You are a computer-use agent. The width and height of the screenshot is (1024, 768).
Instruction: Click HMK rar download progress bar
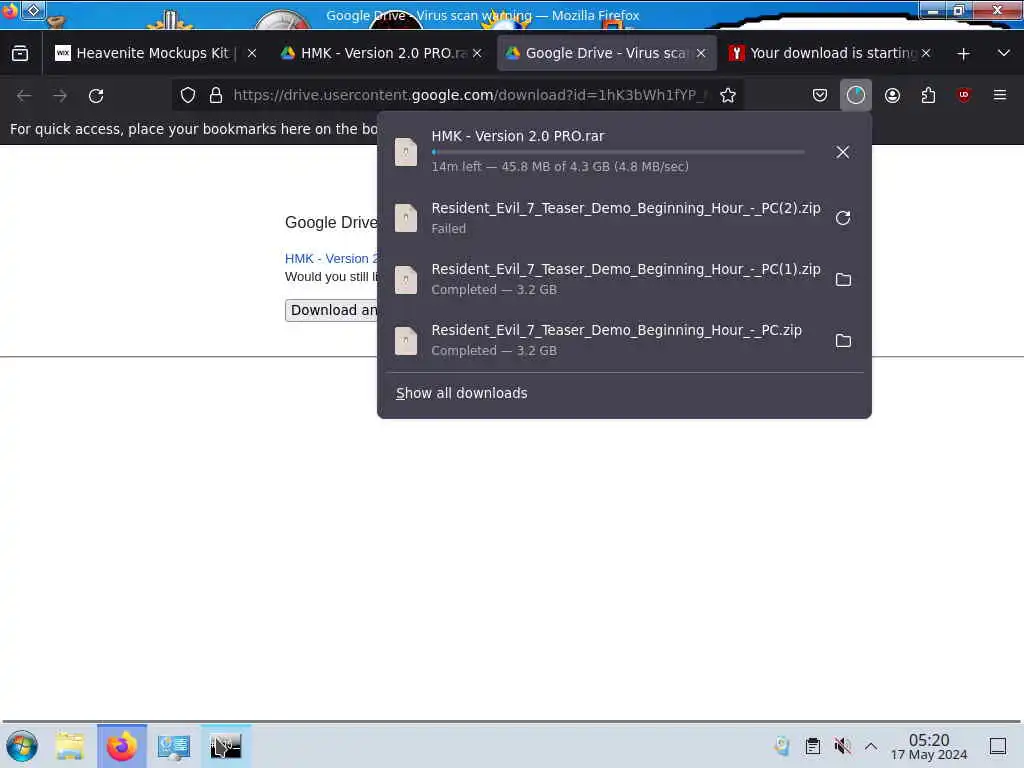pyautogui.click(x=618, y=152)
